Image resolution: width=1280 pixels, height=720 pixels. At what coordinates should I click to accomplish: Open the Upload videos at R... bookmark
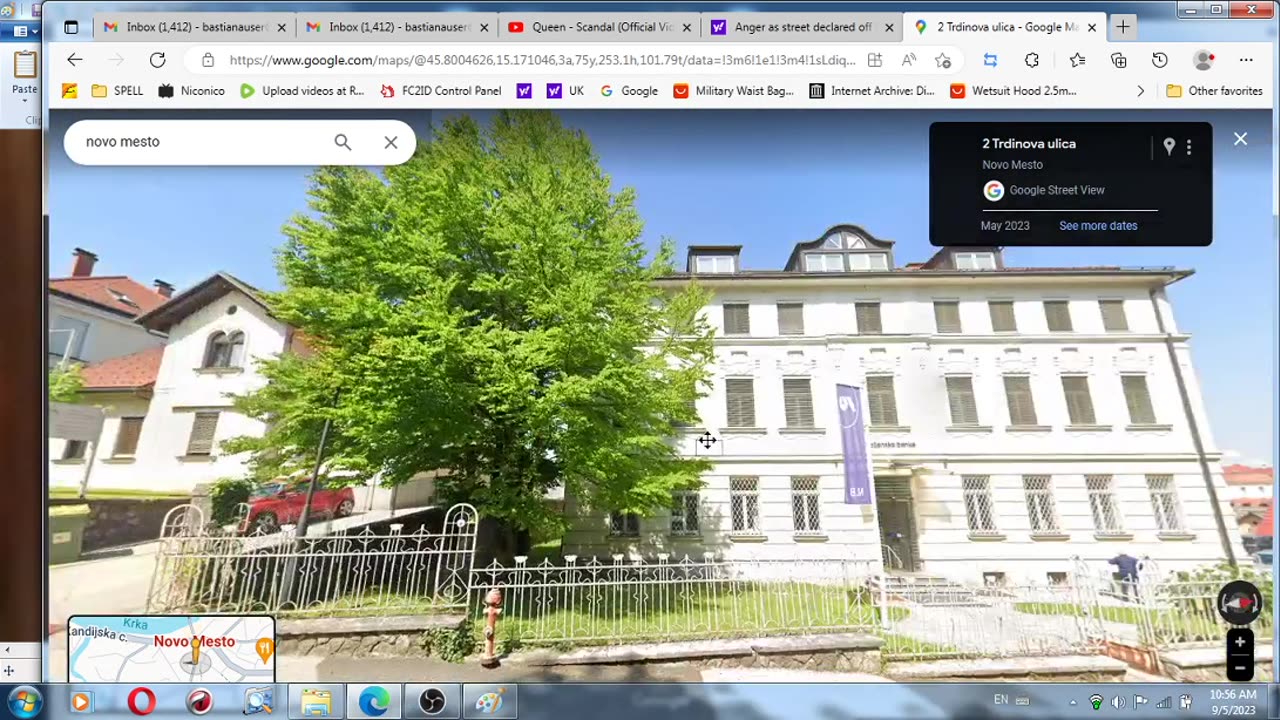(x=302, y=91)
